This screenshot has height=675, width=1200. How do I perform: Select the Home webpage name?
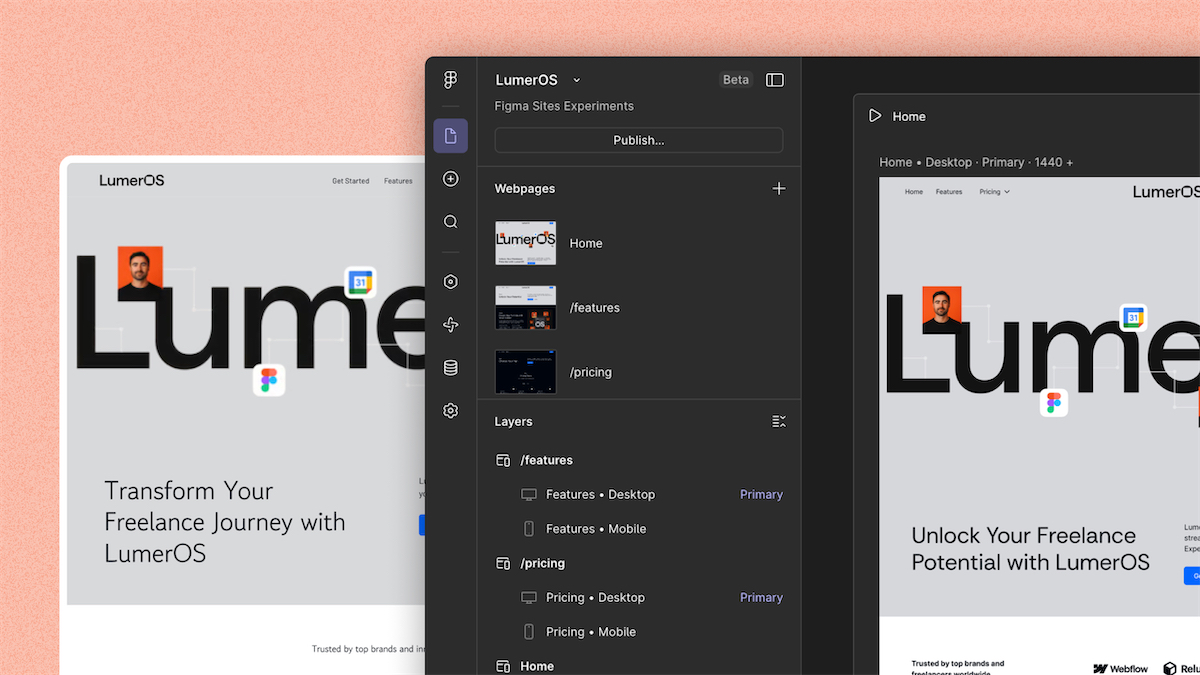(586, 243)
